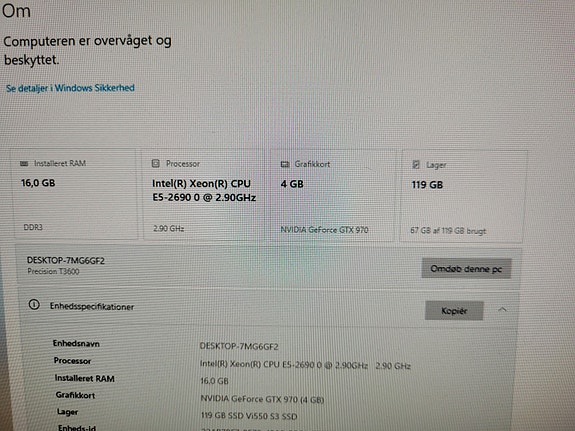Viewport: 575px width, 431px height.
Task: Click the Lager storage icon
Action: tap(416, 164)
